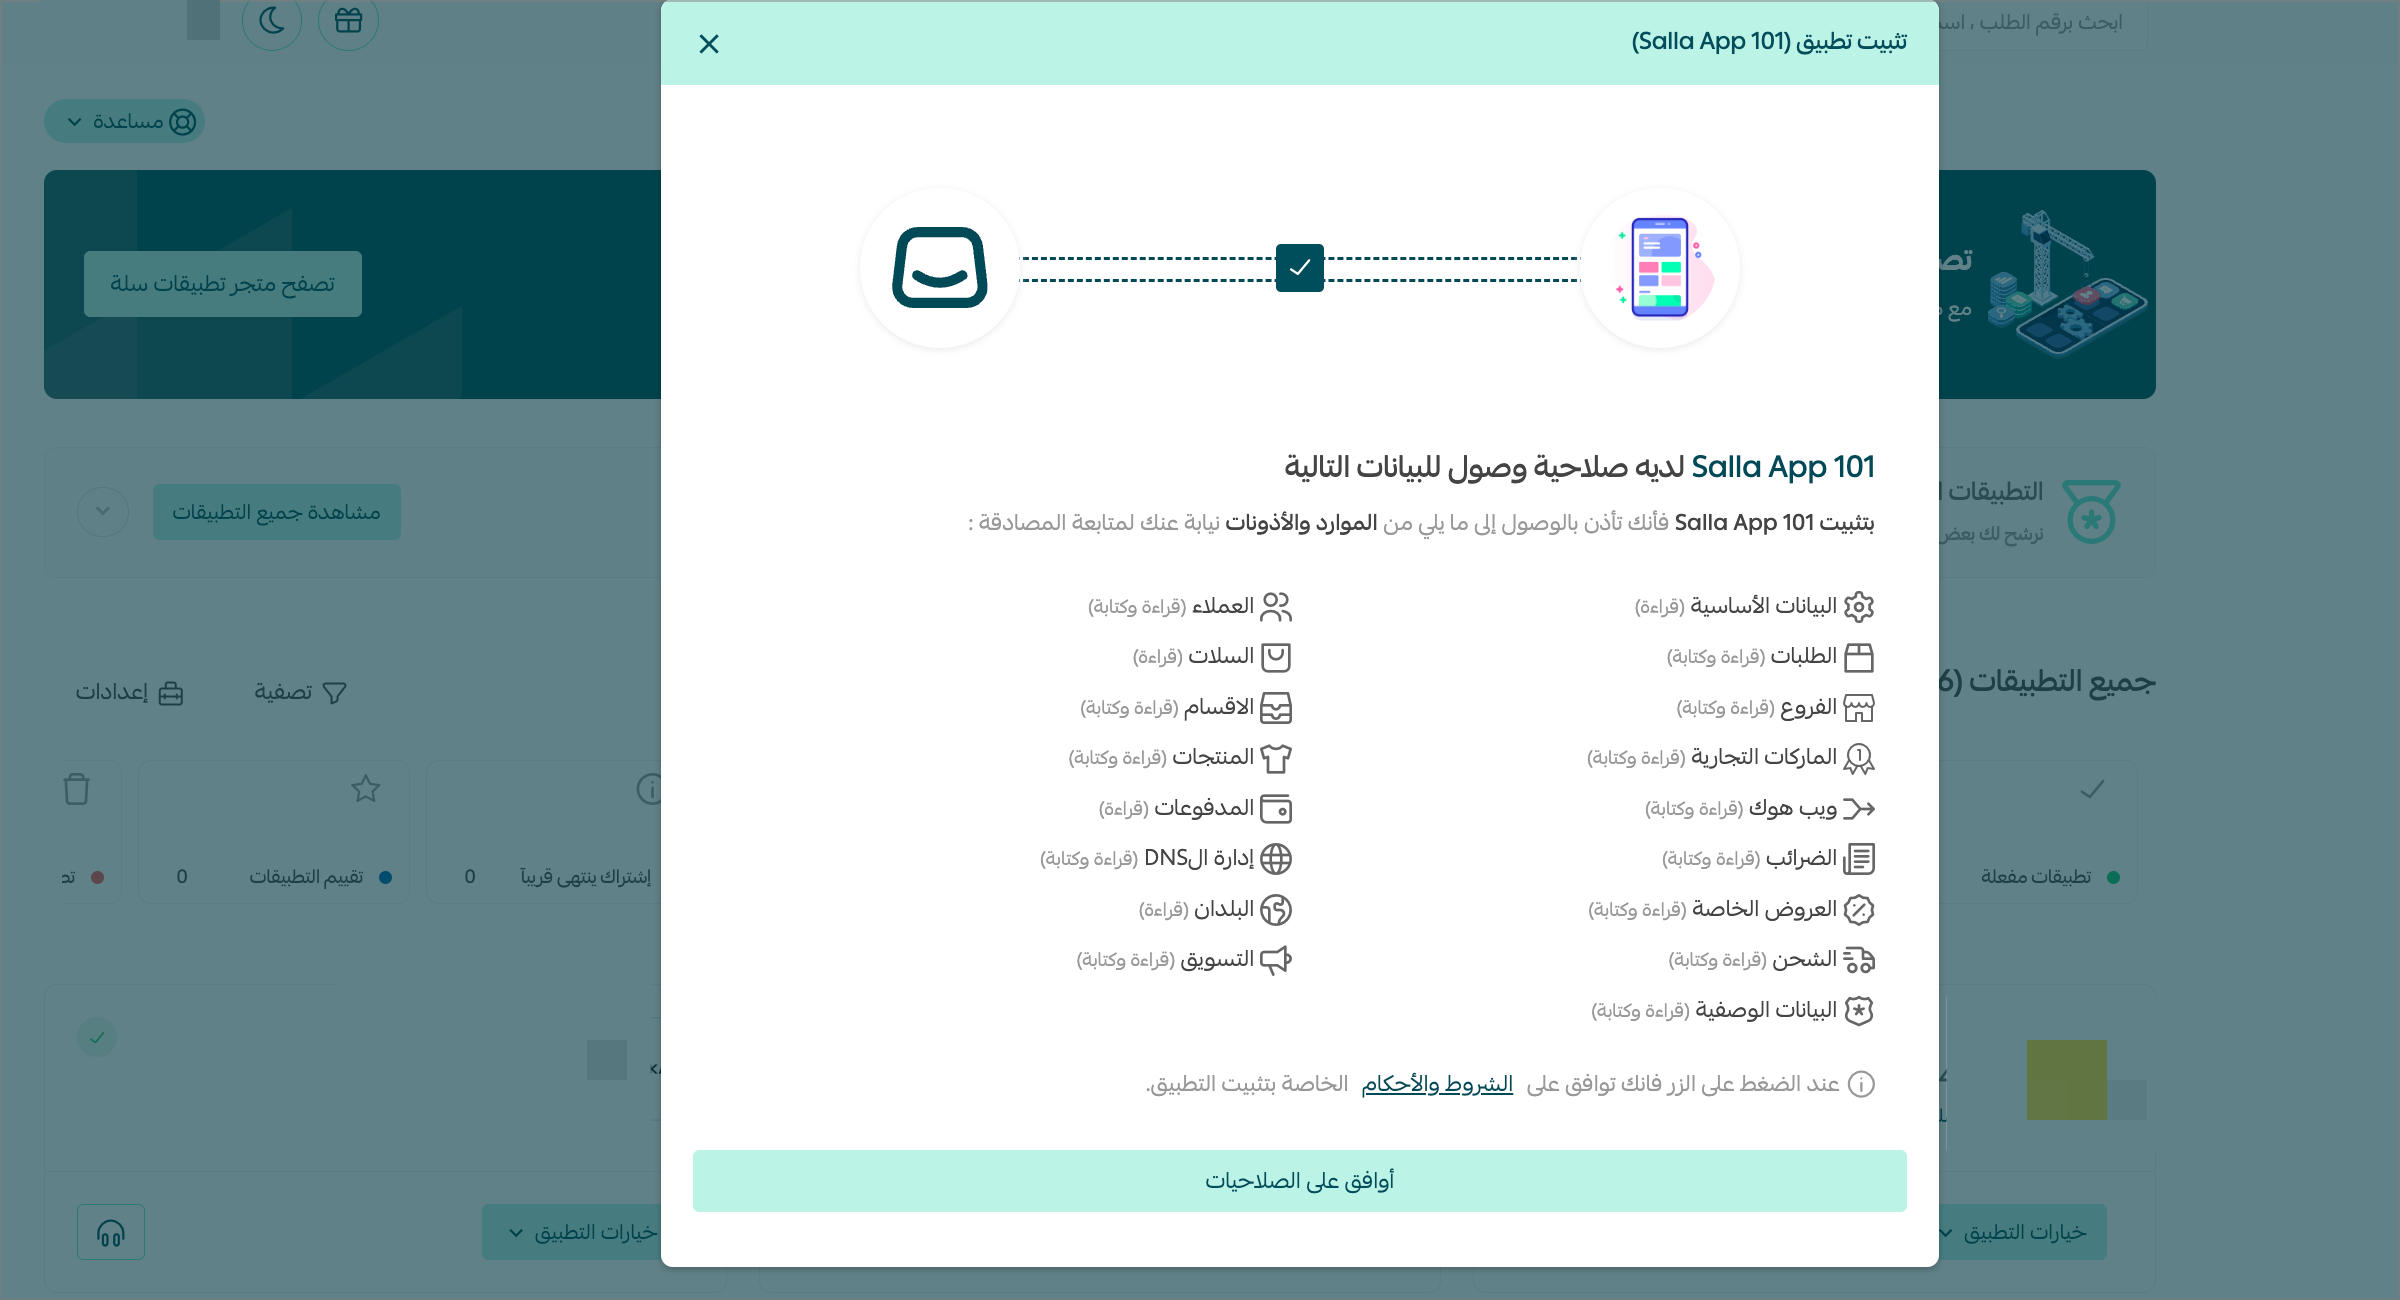Click the gear icon for البيانات الأساسية
The height and width of the screenshot is (1300, 2400).
[x=1859, y=607]
